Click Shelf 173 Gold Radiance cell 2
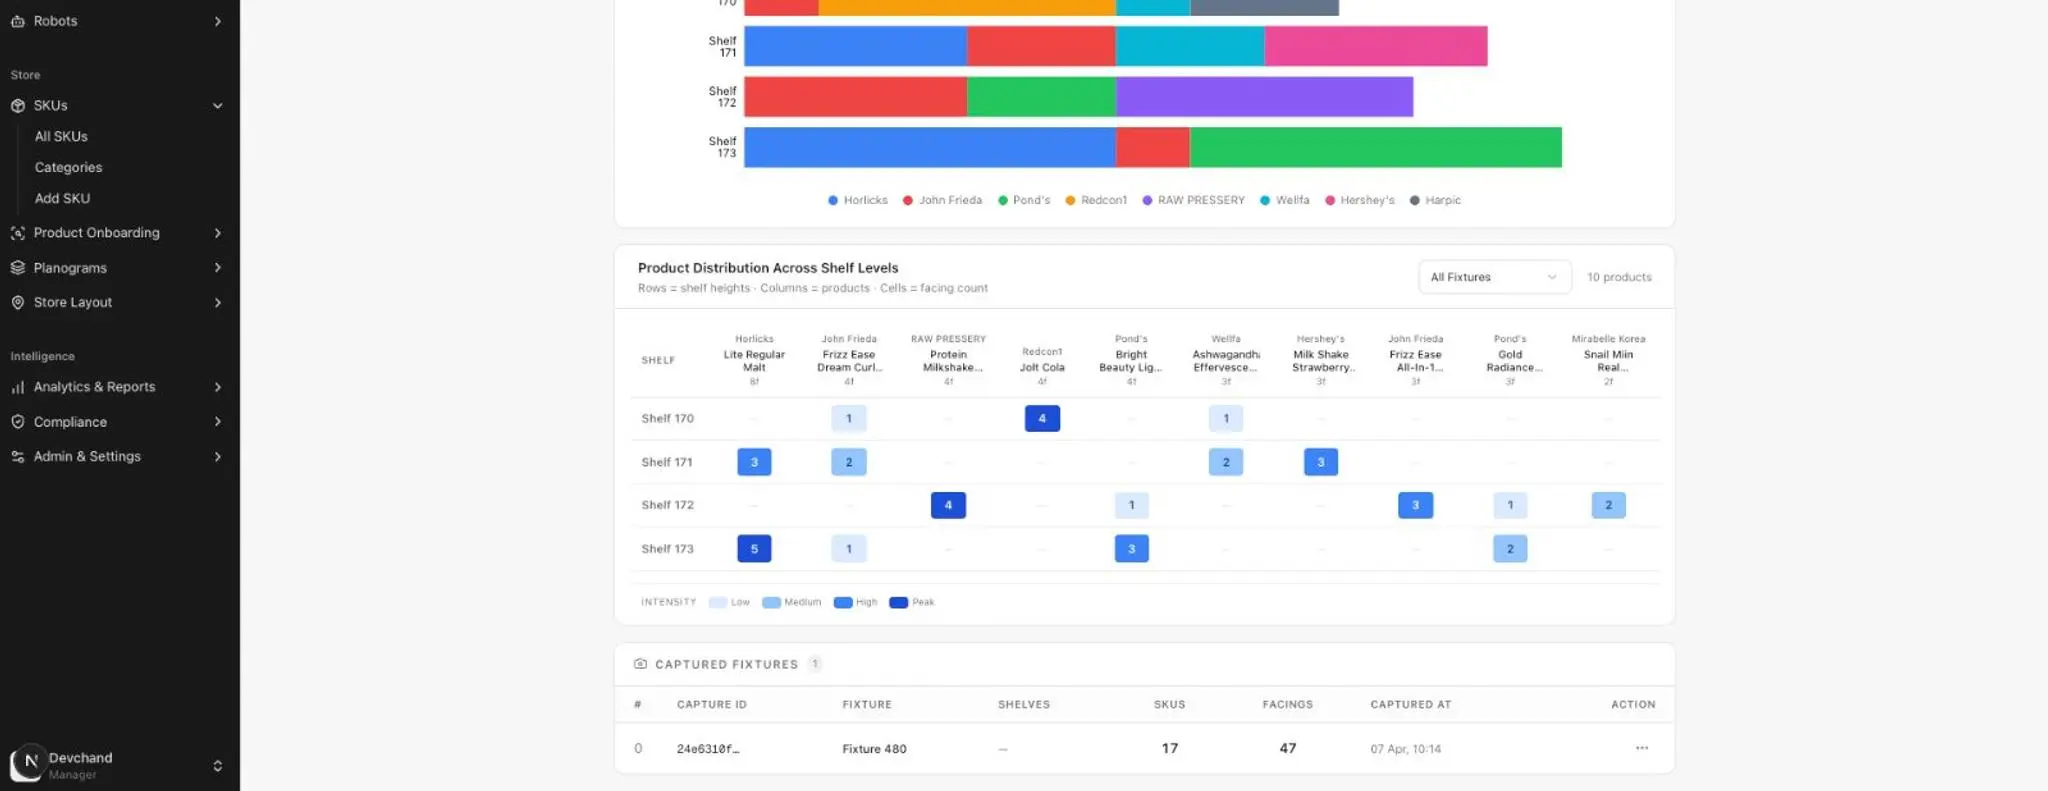 1510,548
